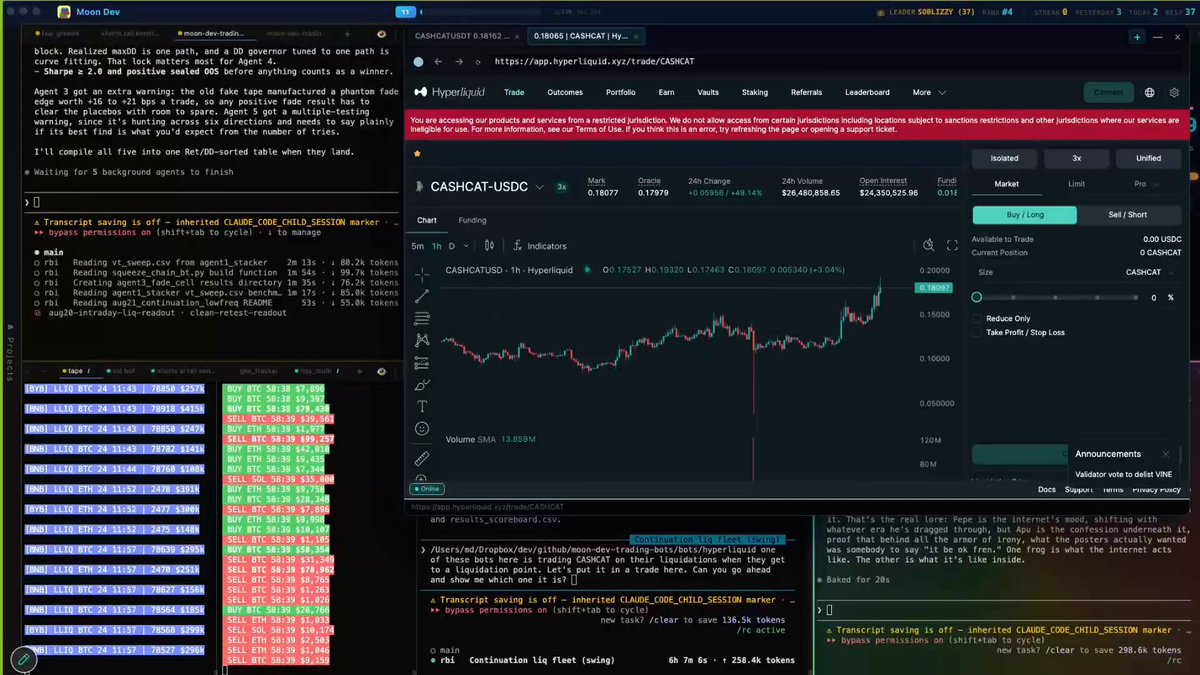
Task: Go back in embedded browser
Action: (437, 61)
